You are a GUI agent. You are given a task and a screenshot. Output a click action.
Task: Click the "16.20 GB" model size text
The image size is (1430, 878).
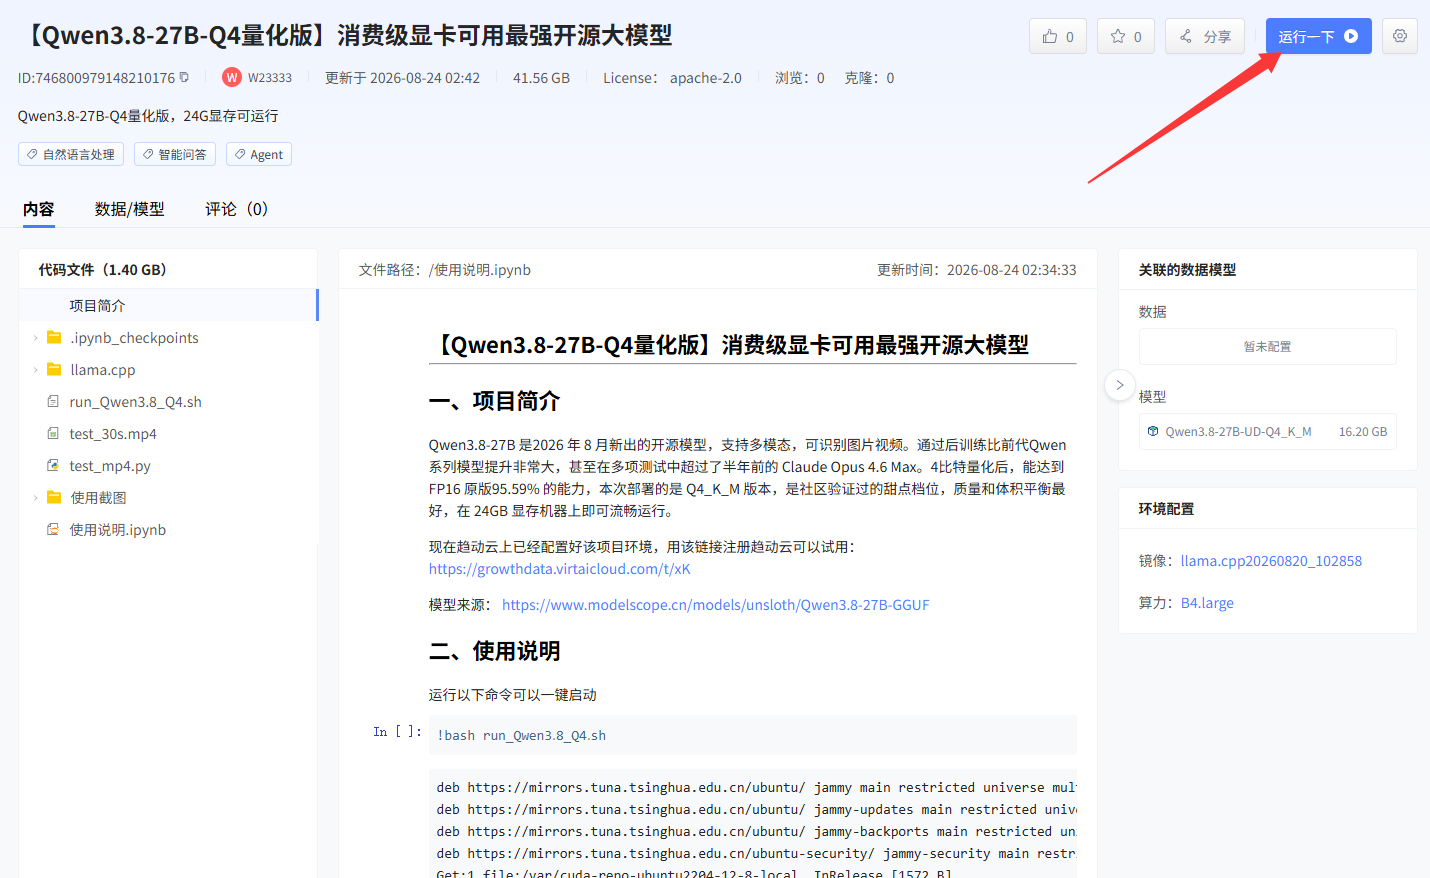tap(1363, 432)
